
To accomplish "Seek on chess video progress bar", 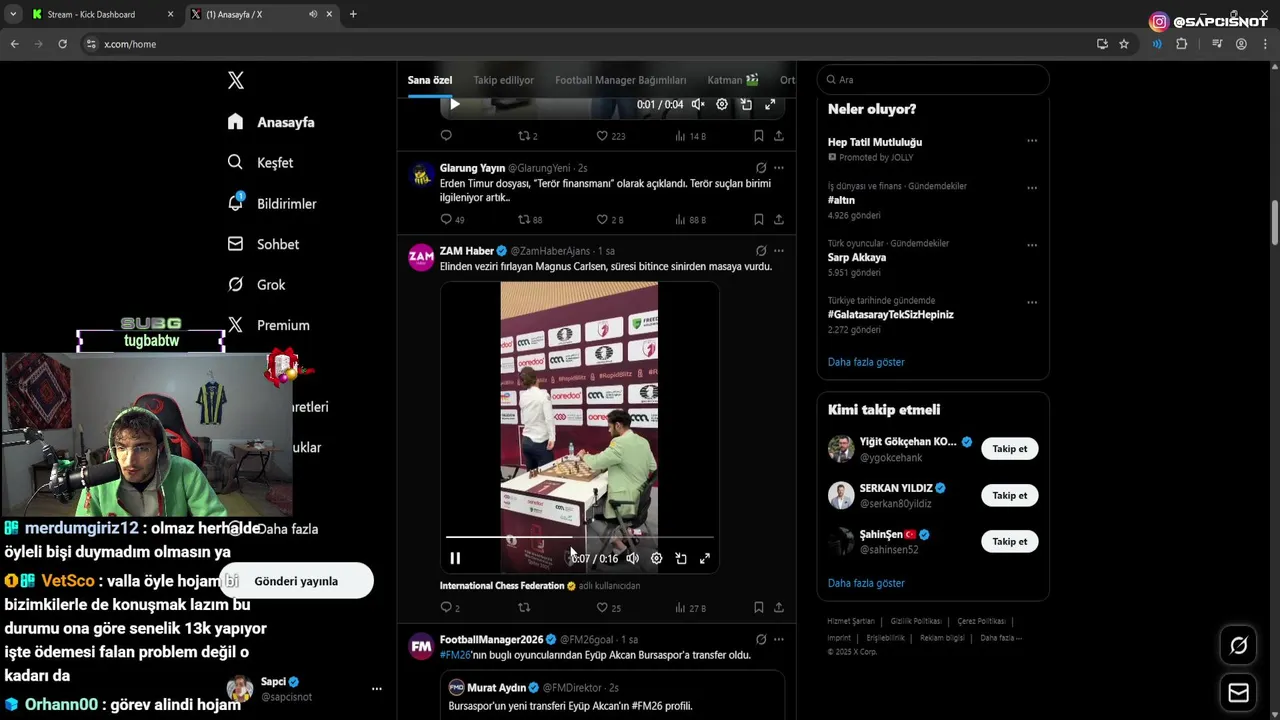I will pyautogui.click(x=580, y=537).
